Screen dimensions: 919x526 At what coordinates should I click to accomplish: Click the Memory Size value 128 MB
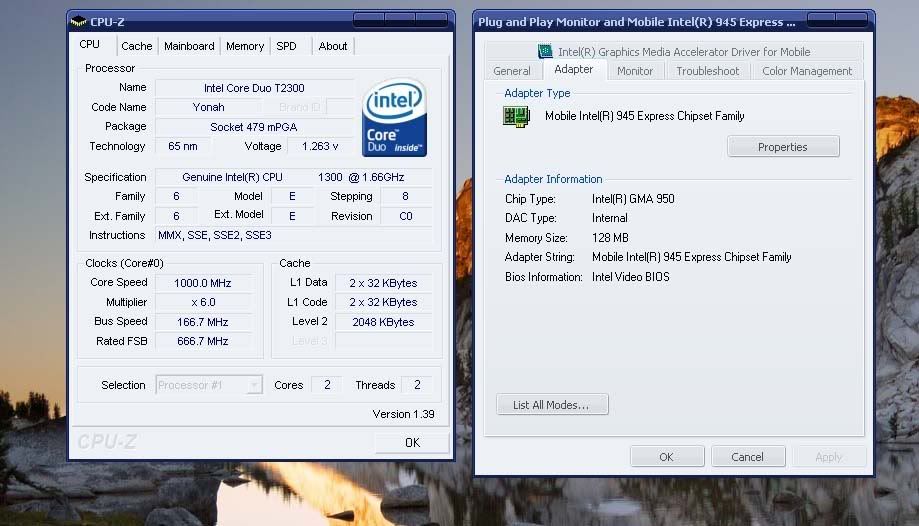(610, 237)
